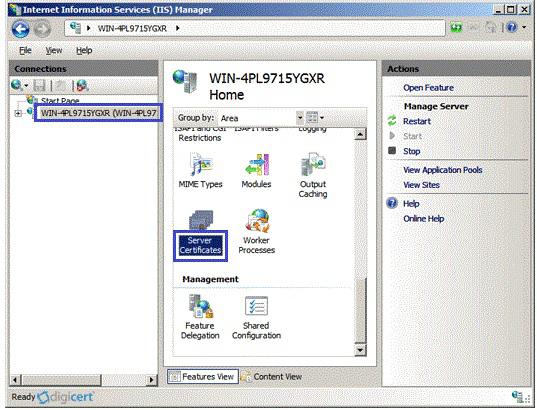The height and width of the screenshot is (410, 537).
Task: Click the features list vertical scrollbar thumb
Action: [360, 310]
